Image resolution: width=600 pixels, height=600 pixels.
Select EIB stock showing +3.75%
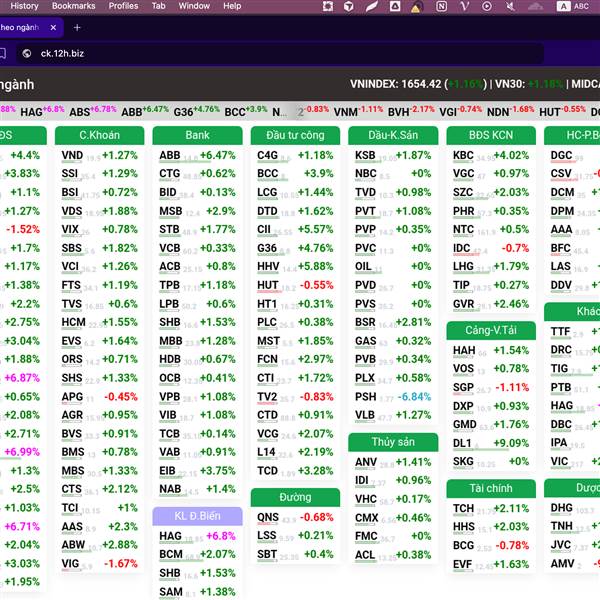[197, 471]
